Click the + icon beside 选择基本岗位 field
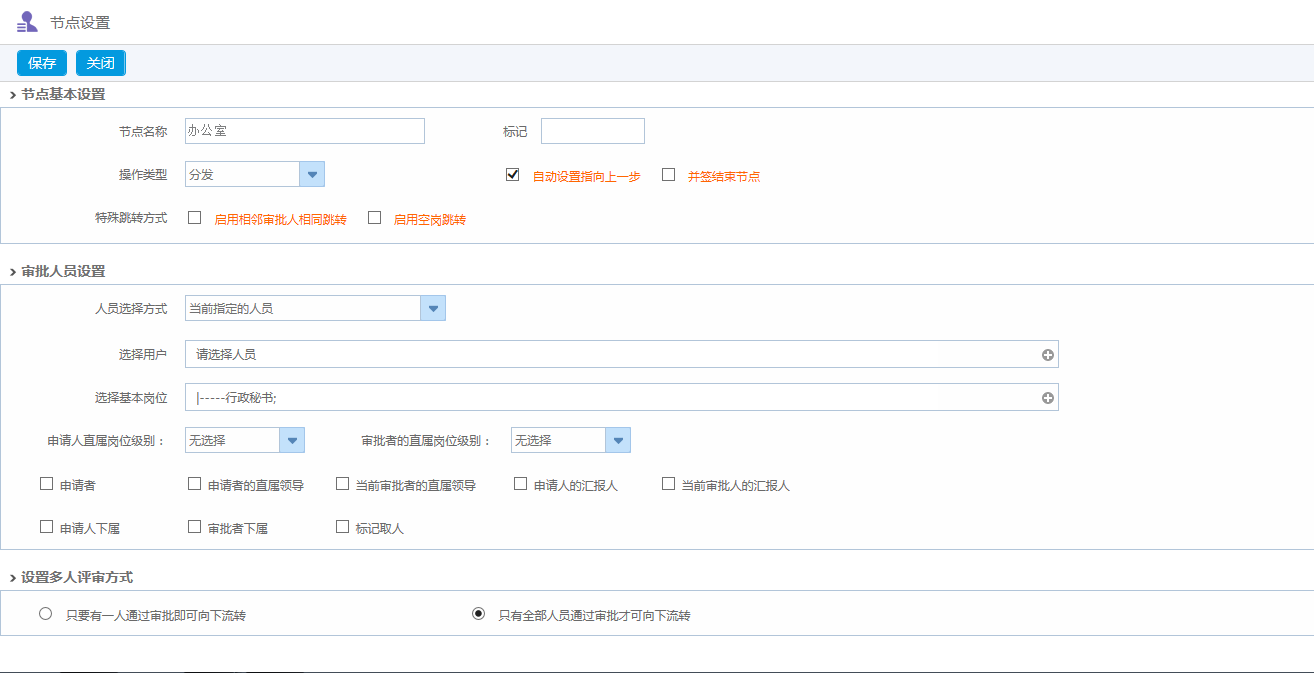The width and height of the screenshot is (1314, 673). coord(1047,397)
